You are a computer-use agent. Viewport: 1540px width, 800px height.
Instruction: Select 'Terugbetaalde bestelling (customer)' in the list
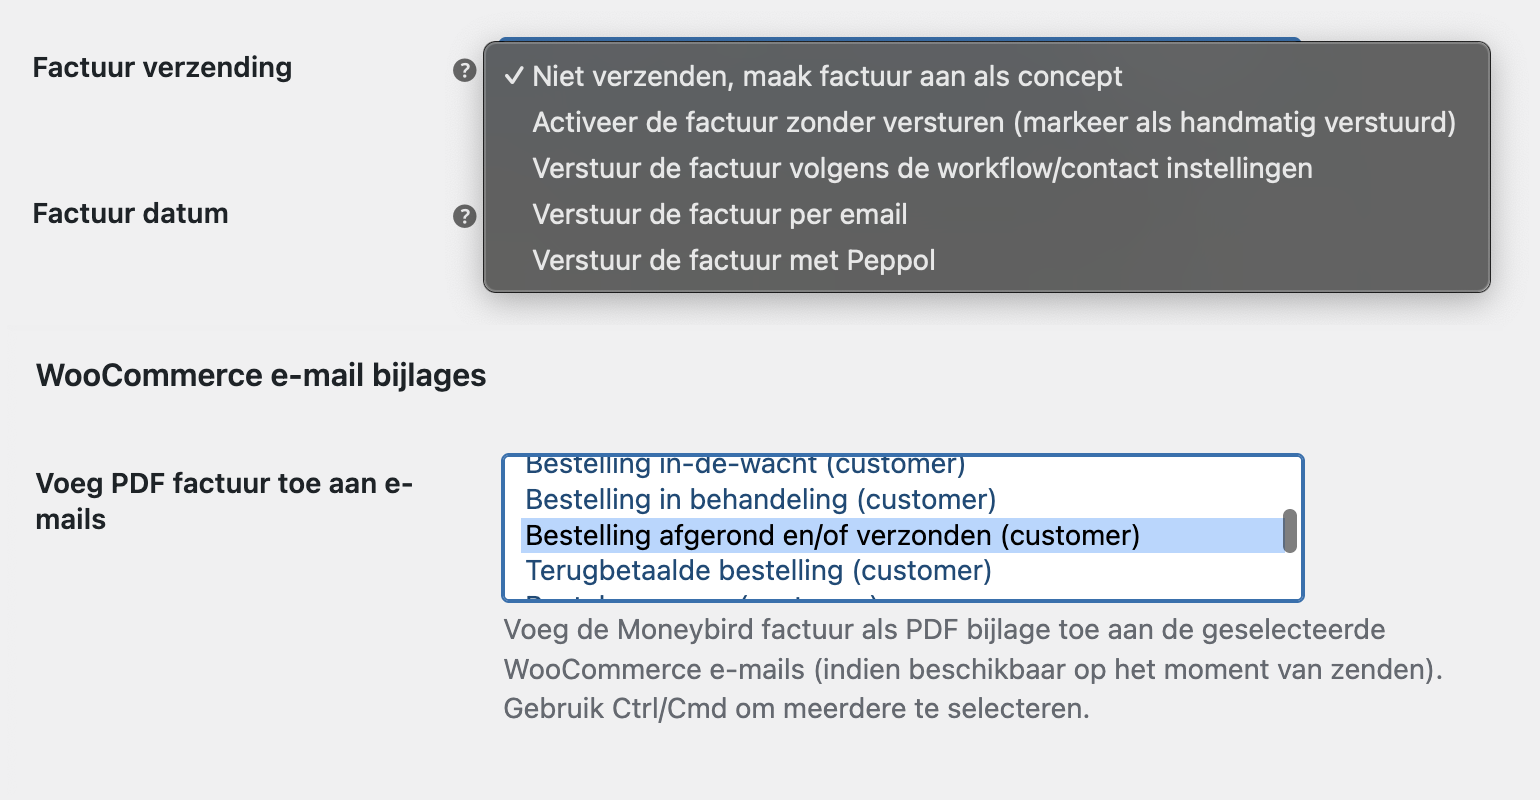[x=758, y=571]
